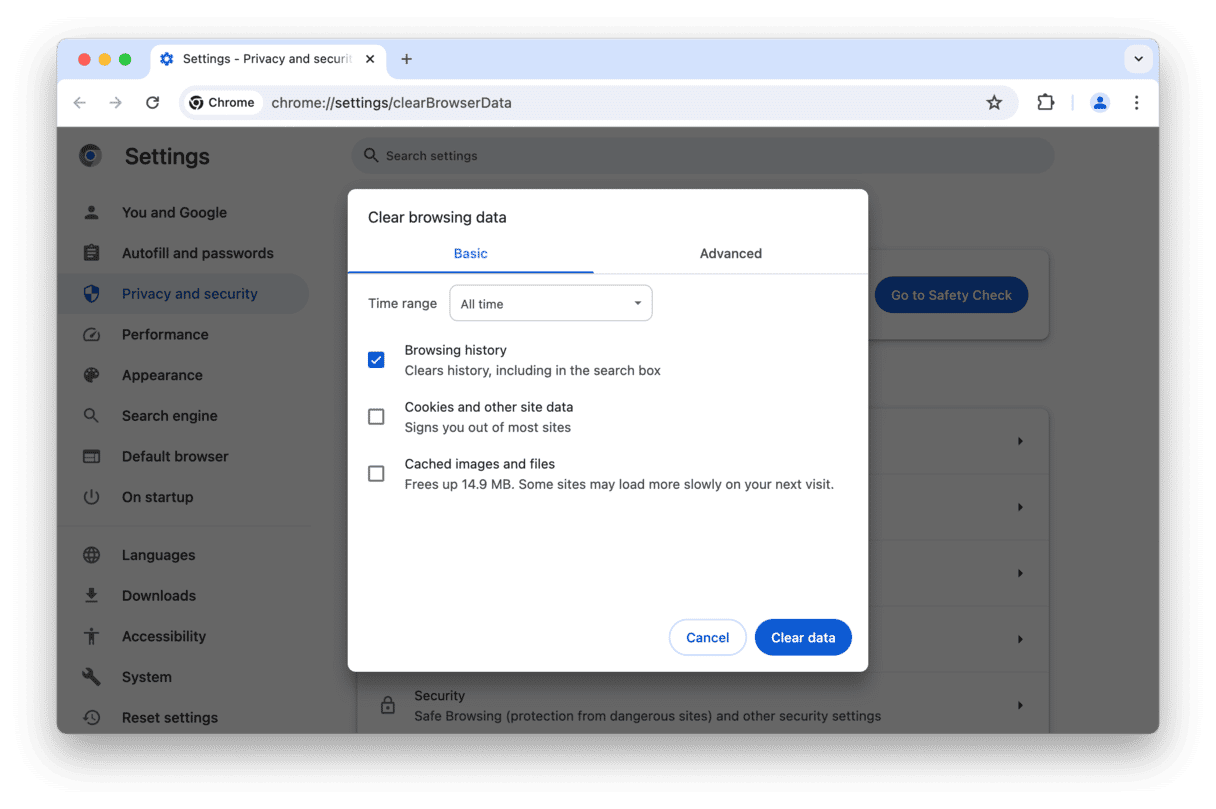Cancel the Clear browsing data dialog
The width and height of the screenshot is (1216, 809).
tap(707, 637)
